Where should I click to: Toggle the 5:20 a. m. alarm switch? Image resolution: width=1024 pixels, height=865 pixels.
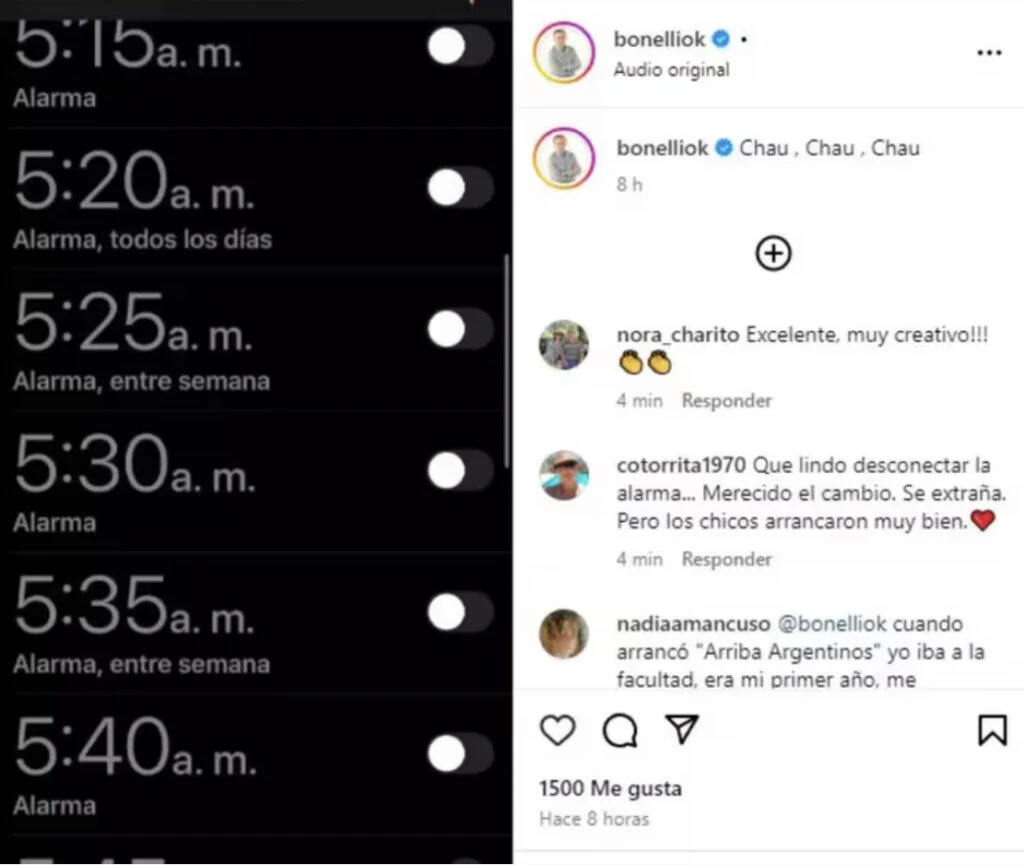(460, 187)
